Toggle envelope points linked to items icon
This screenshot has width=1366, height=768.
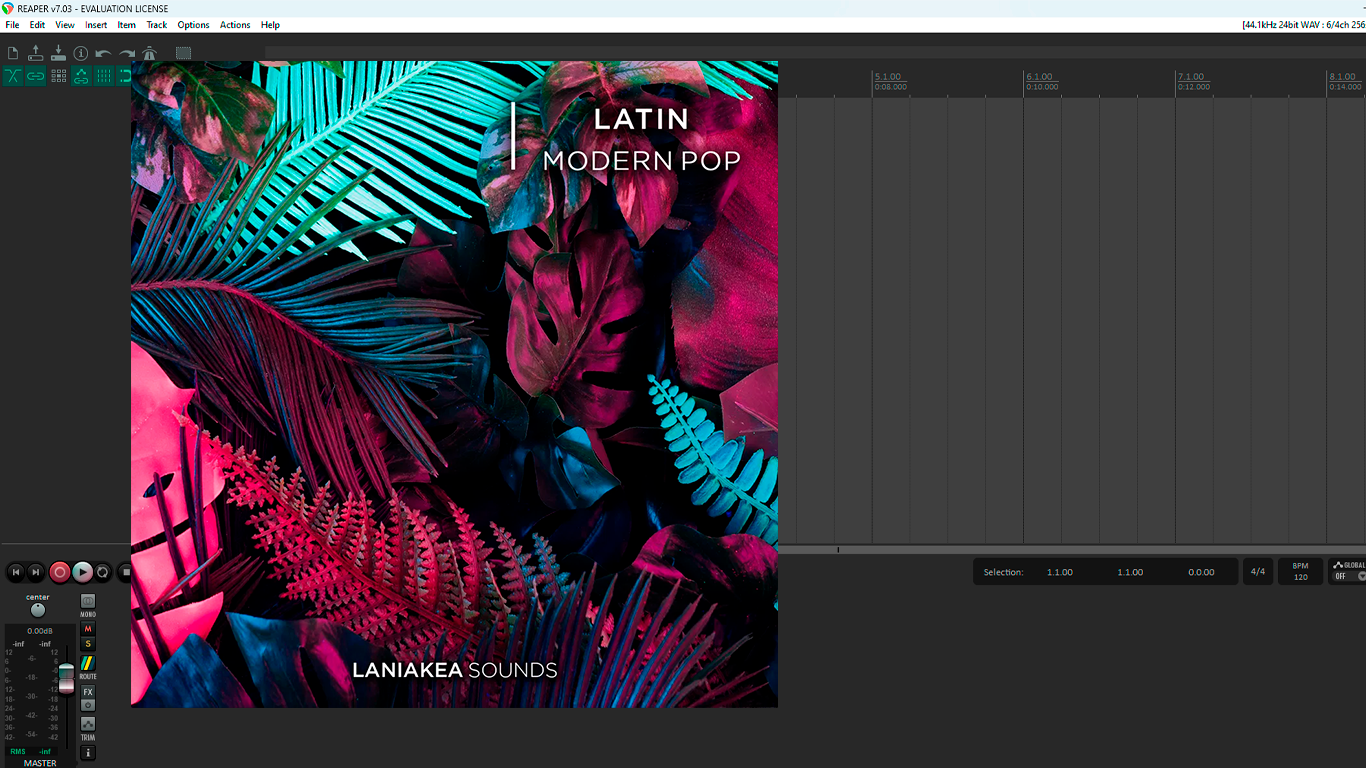coord(81,76)
